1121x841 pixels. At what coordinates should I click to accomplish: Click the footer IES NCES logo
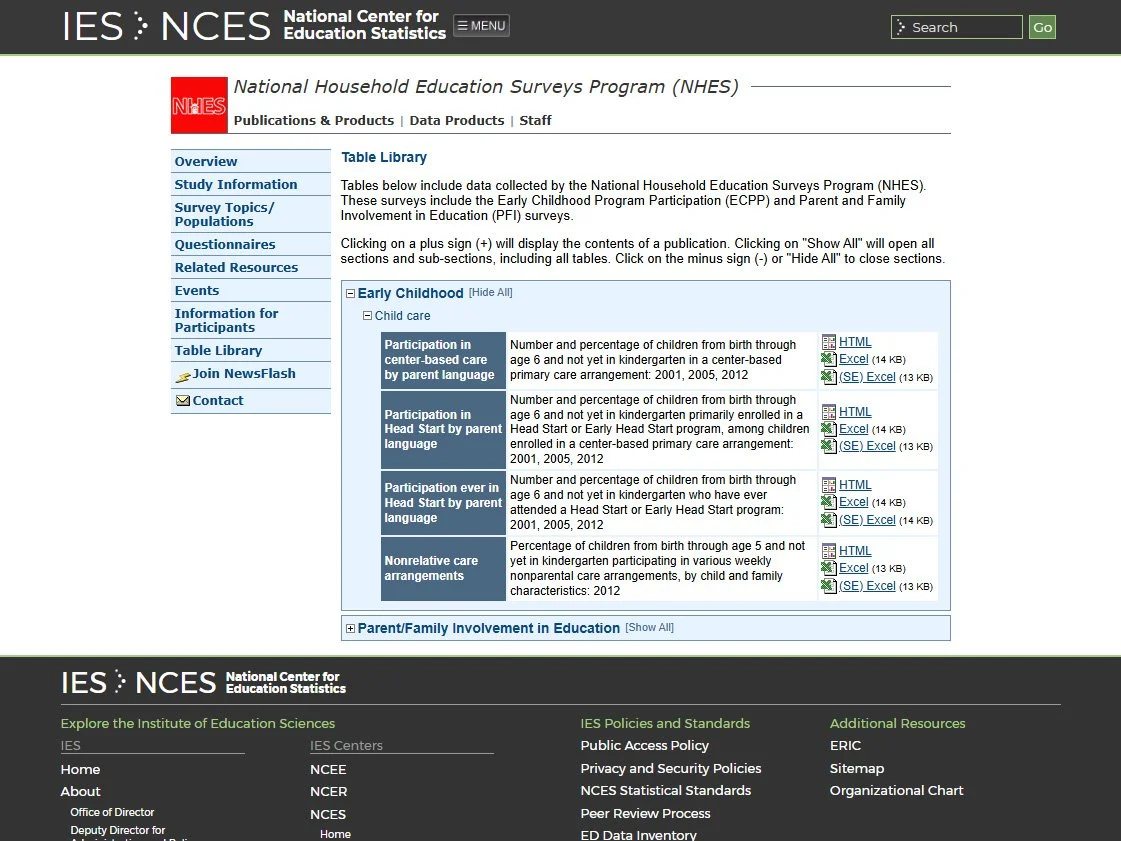[x=203, y=682]
